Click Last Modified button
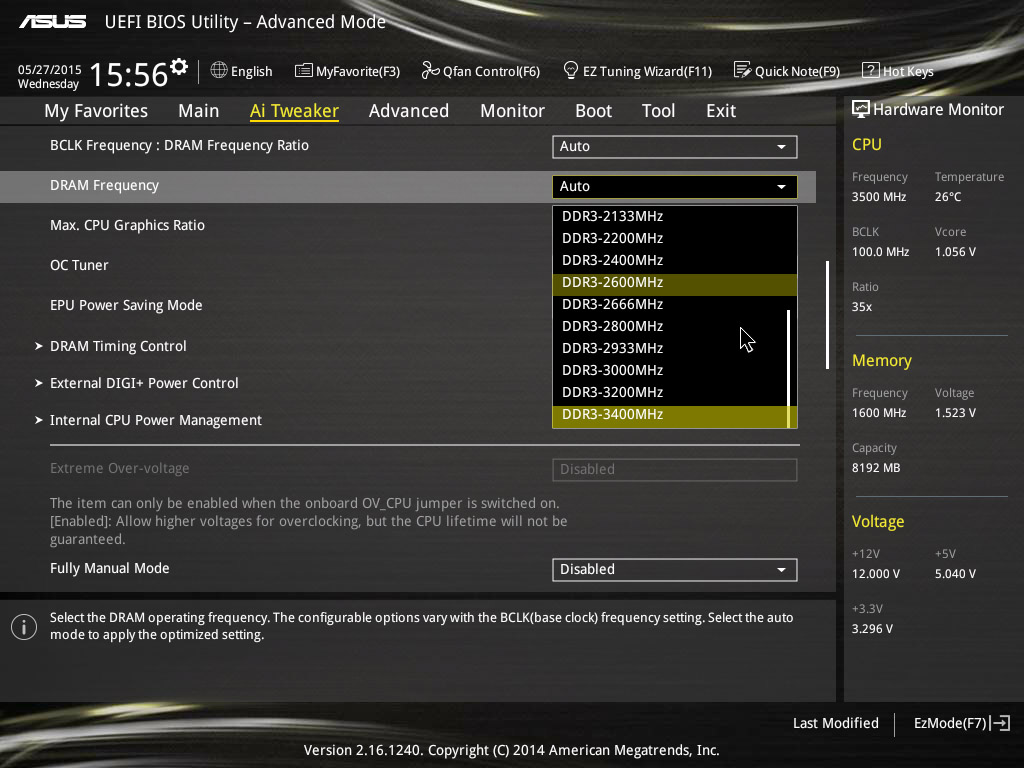 tap(835, 723)
